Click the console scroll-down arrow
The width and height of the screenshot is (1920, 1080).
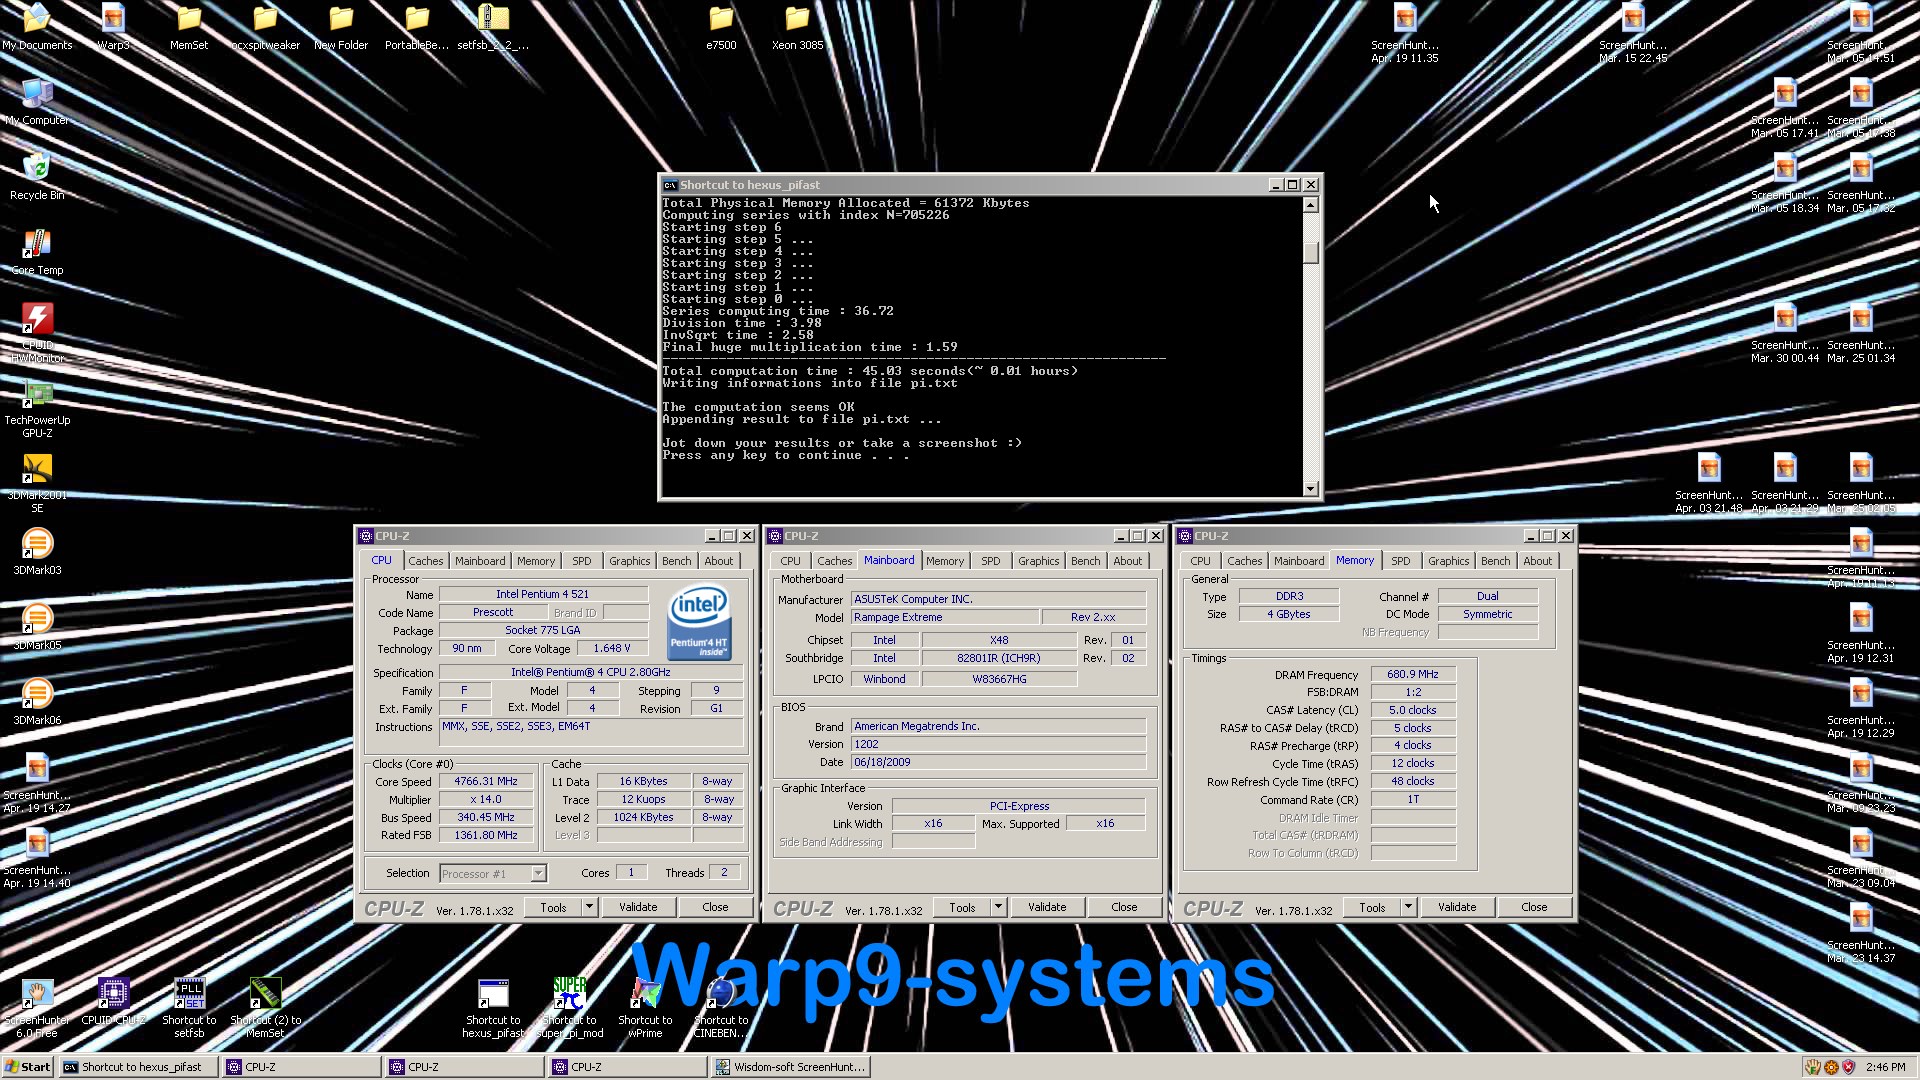pyautogui.click(x=1311, y=488)
